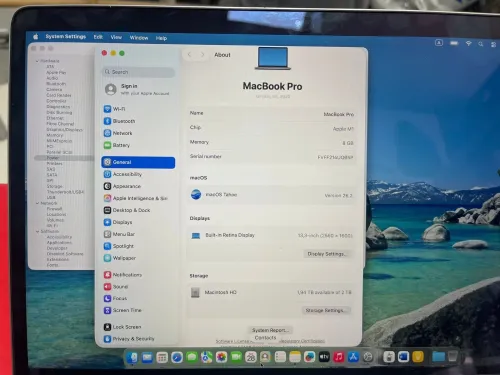Viewport: 500px width, 375px height.
Task: Select Applications in System Information tree
Action: pos(59,242)
